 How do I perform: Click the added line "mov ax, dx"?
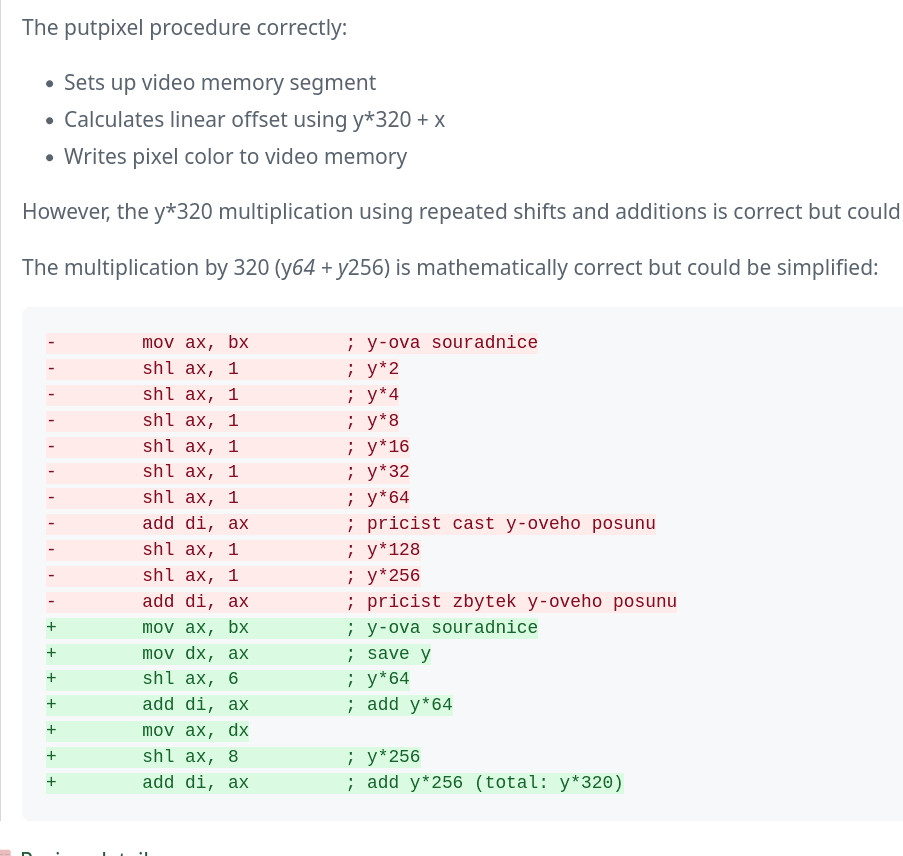click(195, 731)
